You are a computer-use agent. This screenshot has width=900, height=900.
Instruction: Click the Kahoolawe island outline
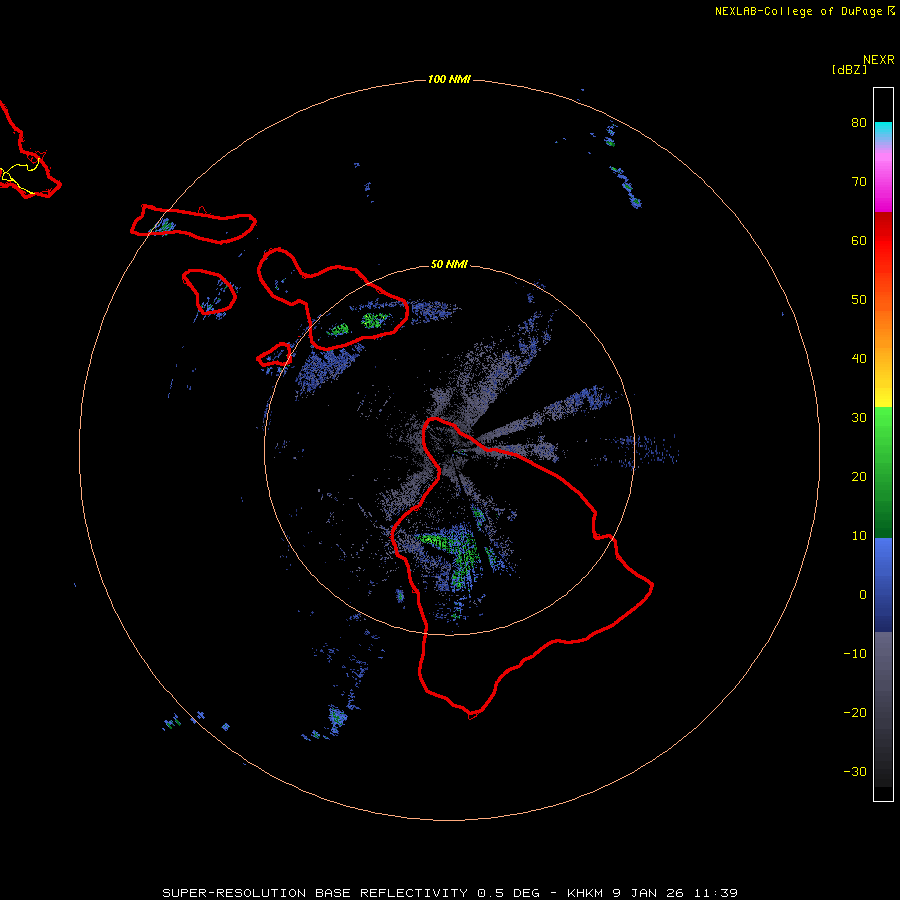point(274,355)
